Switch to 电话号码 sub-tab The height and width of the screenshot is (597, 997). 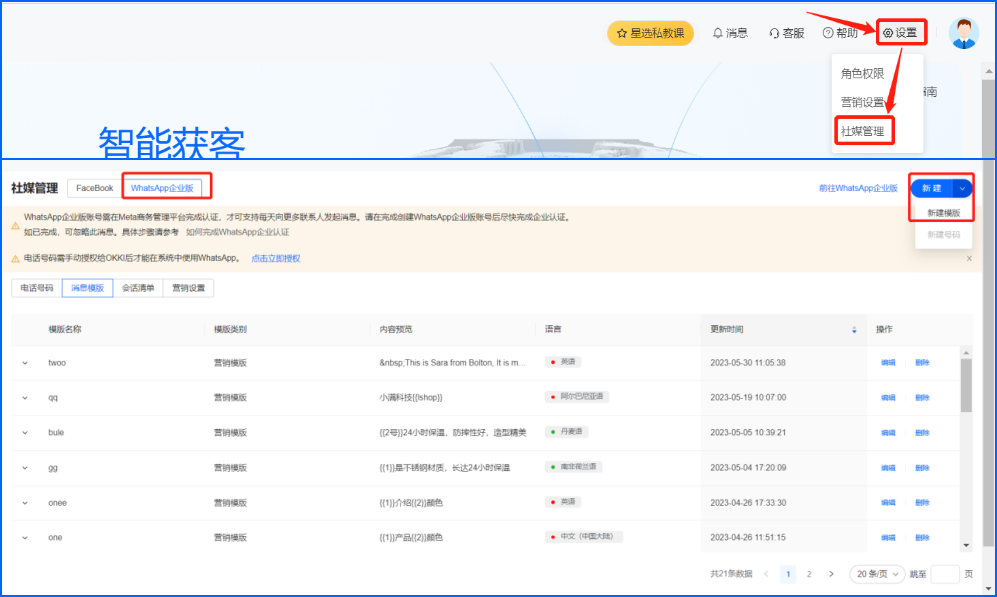coord(37,288)
